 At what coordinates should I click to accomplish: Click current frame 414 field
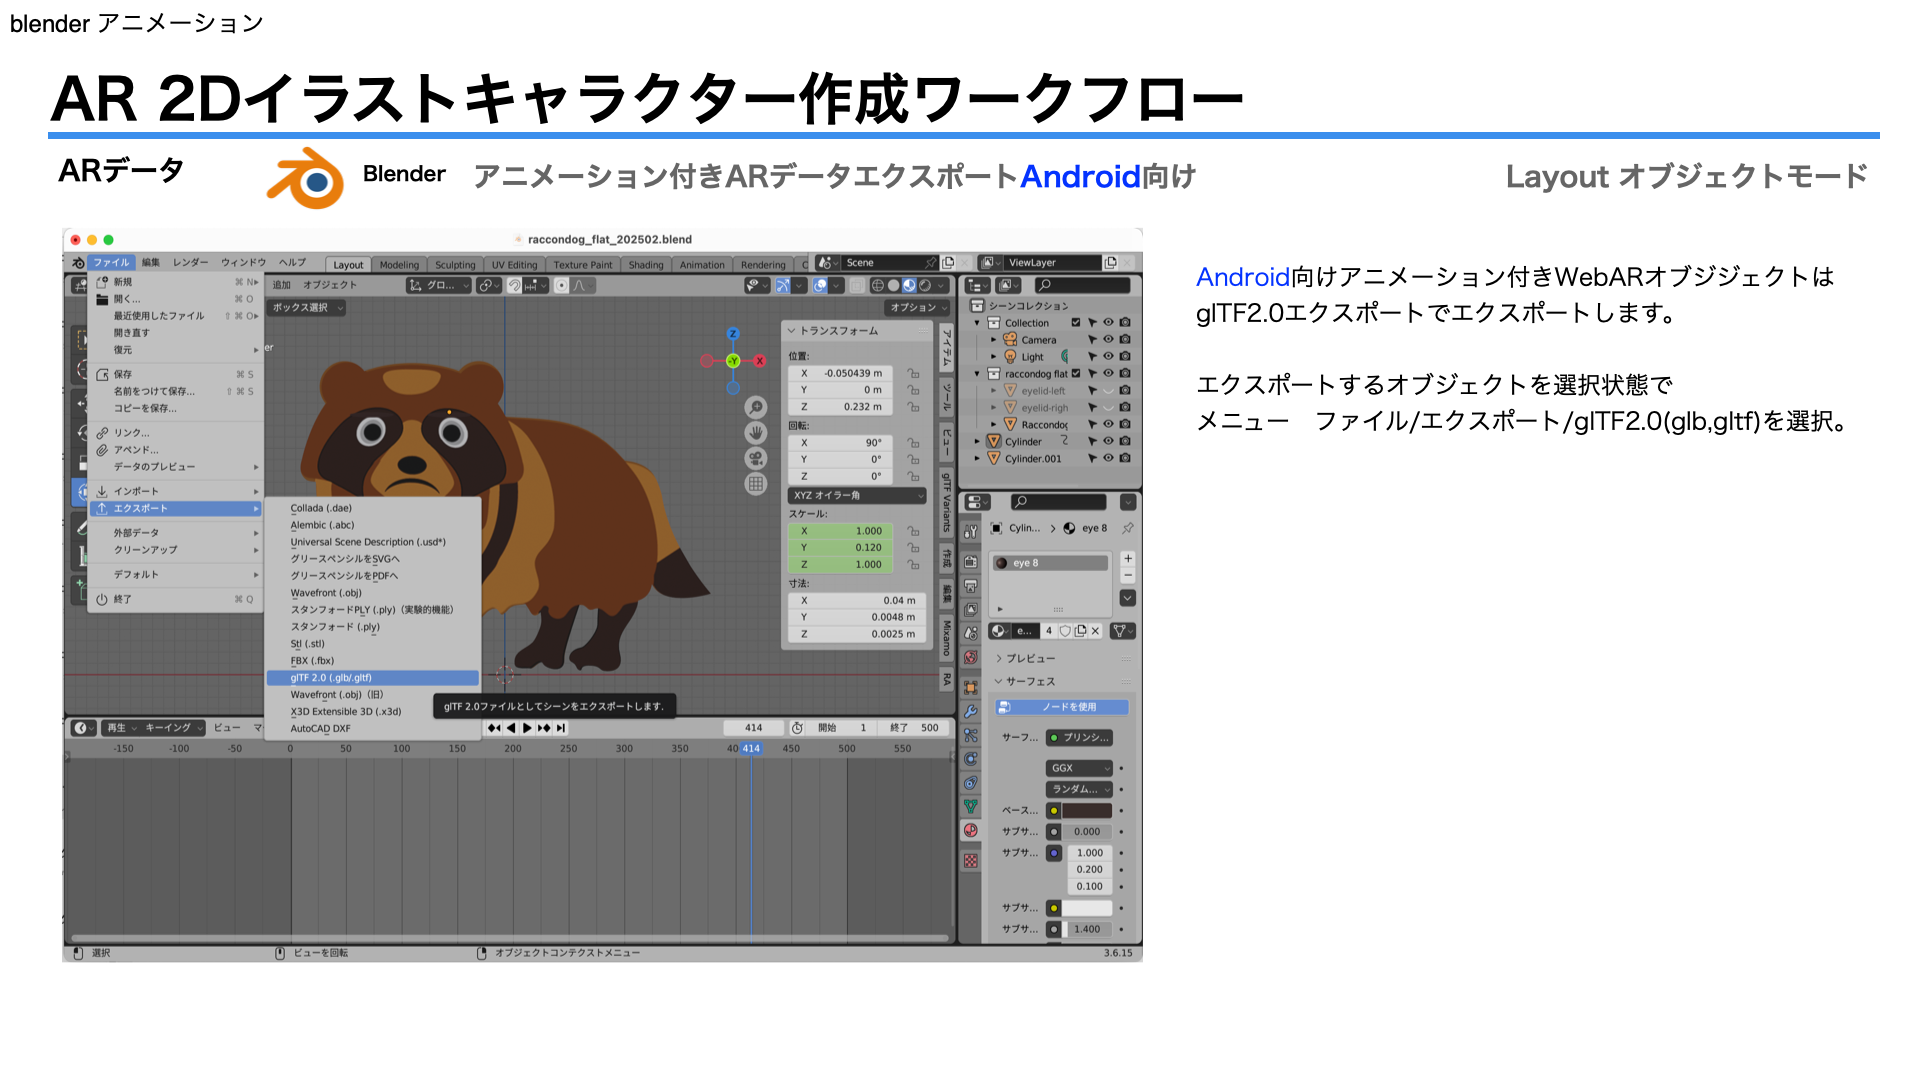pos(755,728)
